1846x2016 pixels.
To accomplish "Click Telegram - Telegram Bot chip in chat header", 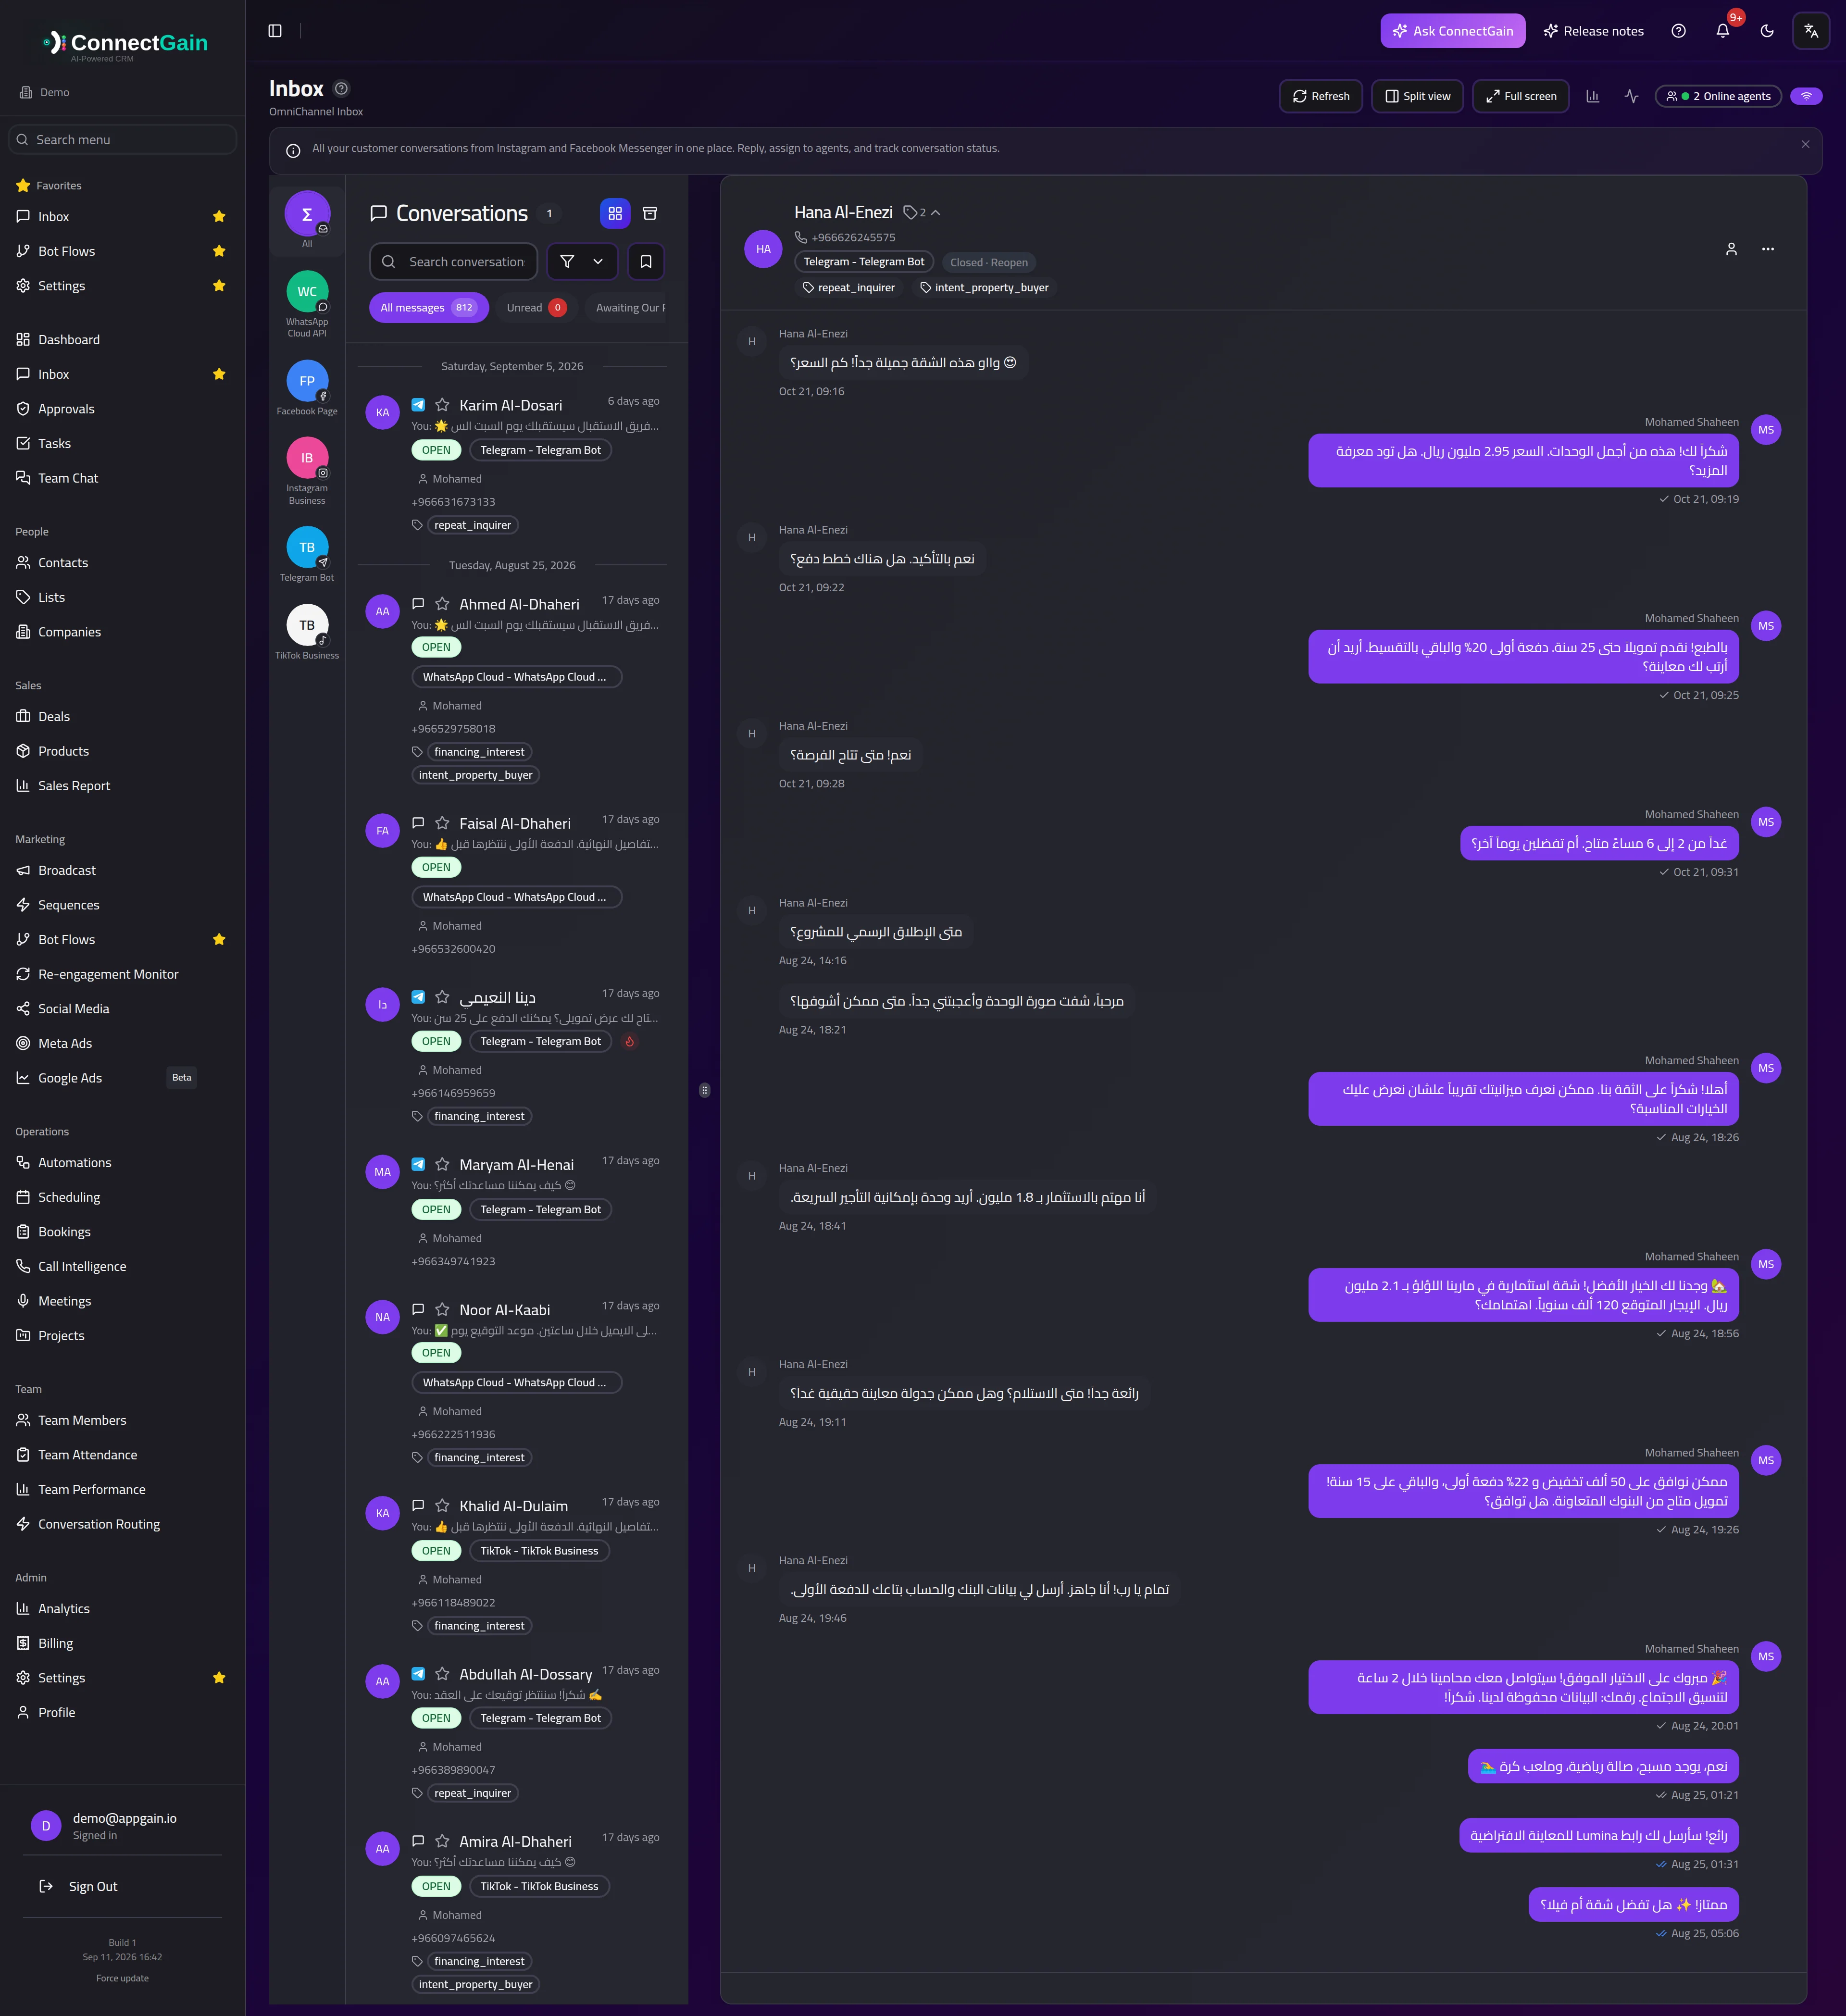I will pyautogui.click(x=864, y=262).
